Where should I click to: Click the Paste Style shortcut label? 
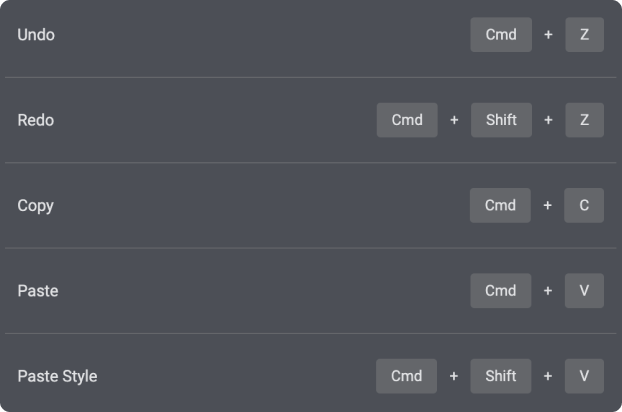pyautogui.click(x=57, y=377)
